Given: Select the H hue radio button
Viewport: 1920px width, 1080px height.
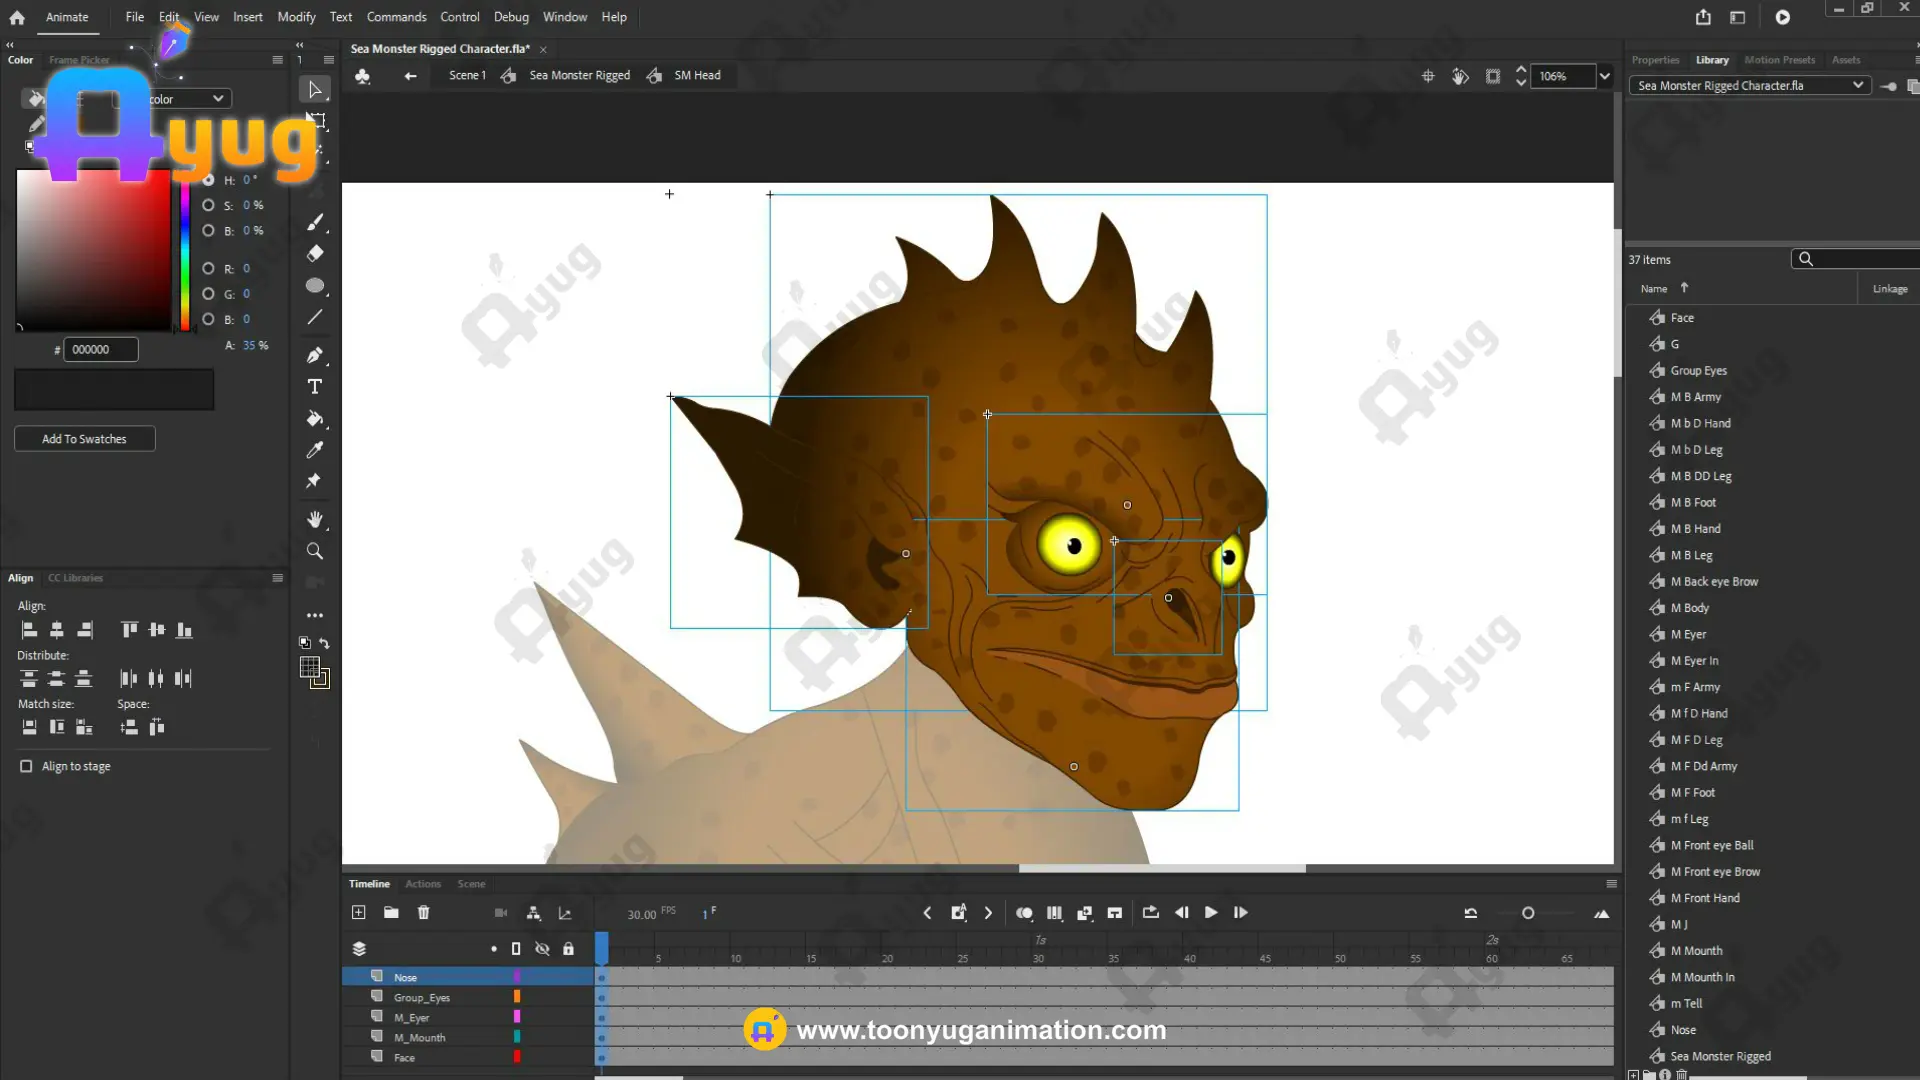Looking at the screenshot, I should click(208, 180).
